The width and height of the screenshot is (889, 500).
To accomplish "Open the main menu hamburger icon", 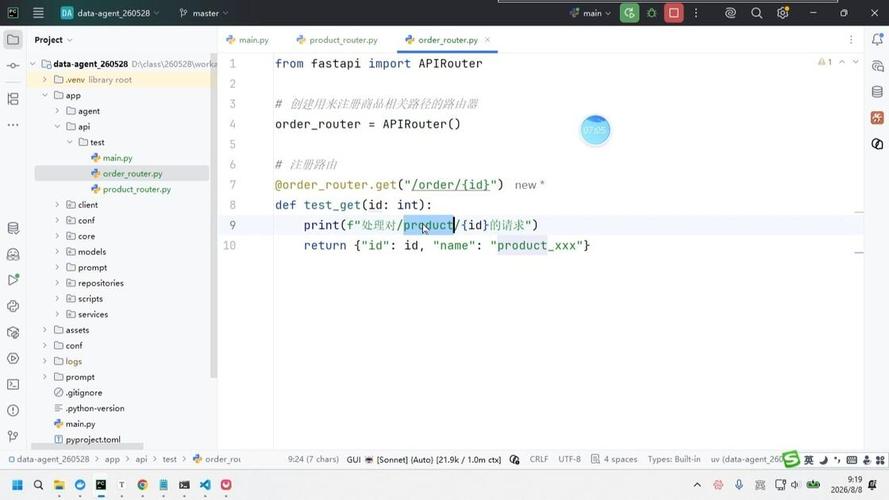I will (x=38, y=12).
